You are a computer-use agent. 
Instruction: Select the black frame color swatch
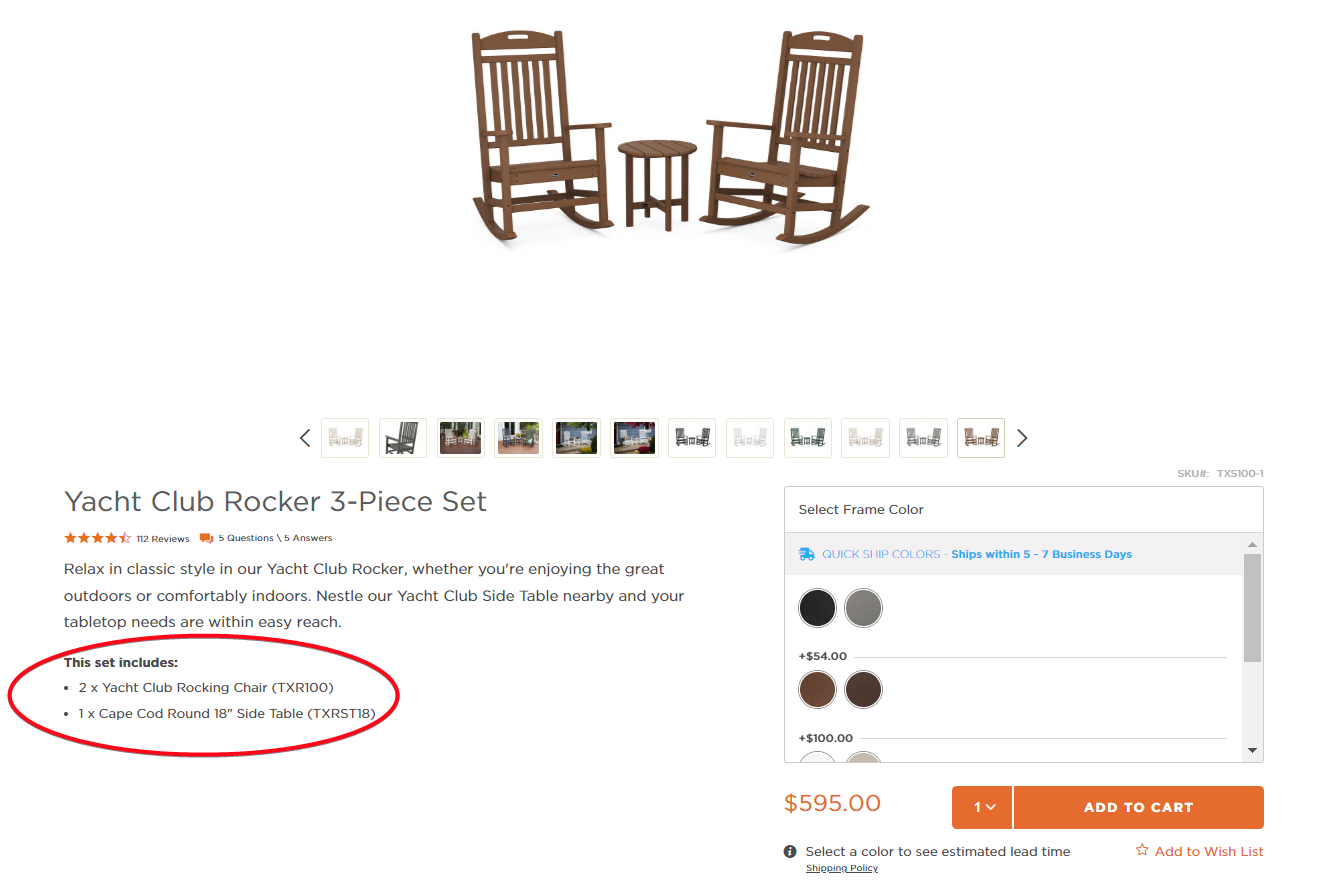pyautogui.click(x=817, y=607)
